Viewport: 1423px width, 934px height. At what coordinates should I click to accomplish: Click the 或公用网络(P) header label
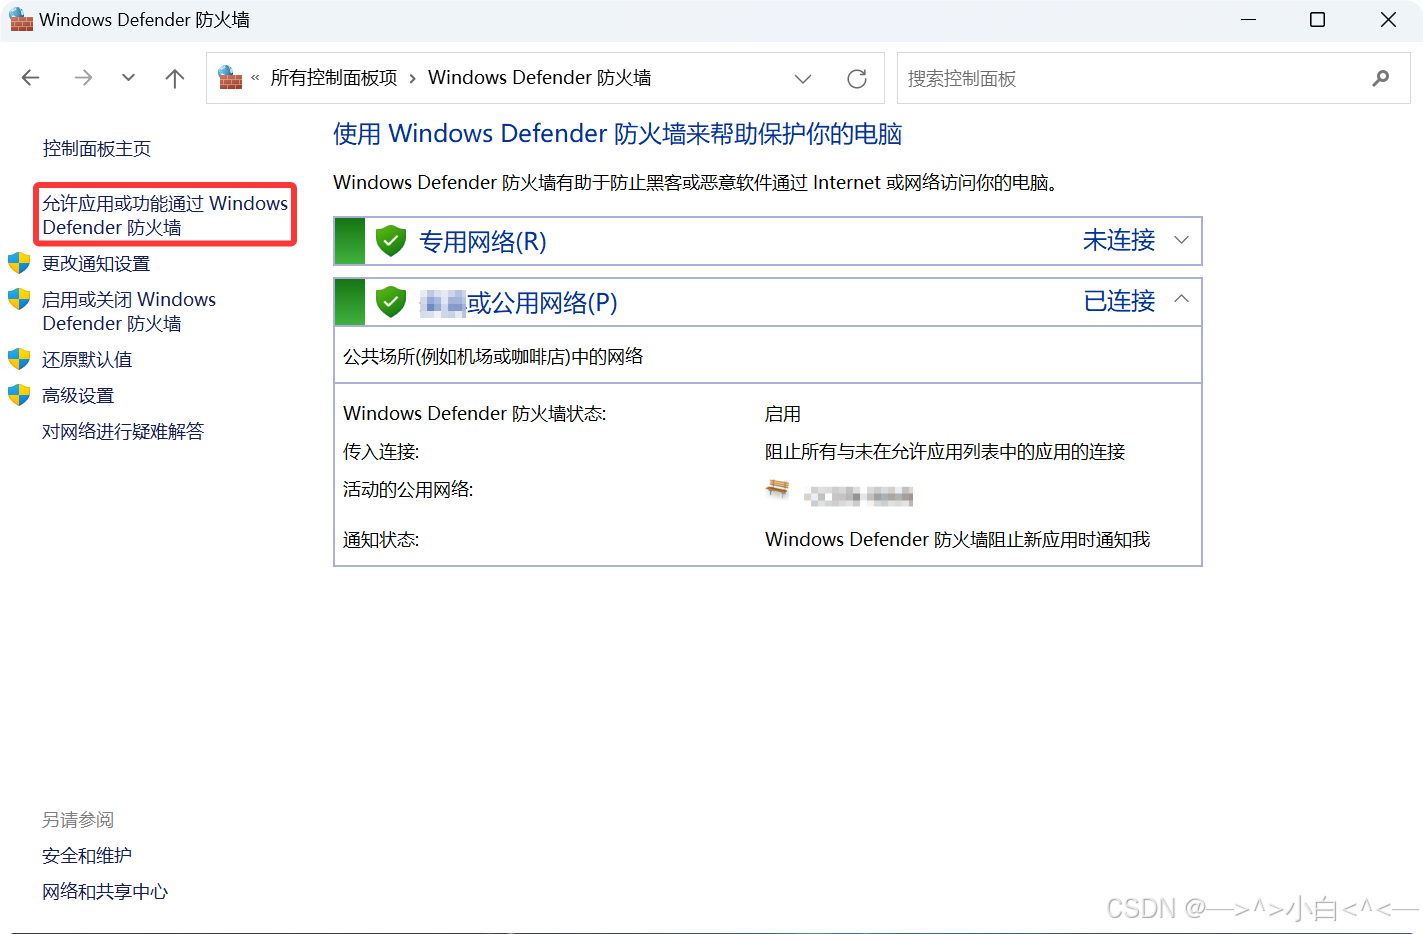click(542, 303)
